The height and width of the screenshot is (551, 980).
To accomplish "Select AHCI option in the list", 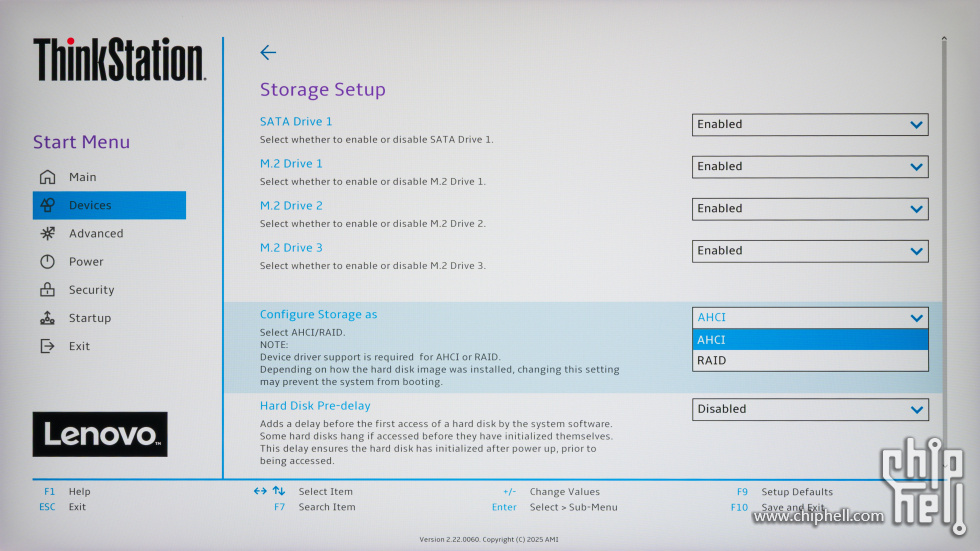I will tap(810, 339).
